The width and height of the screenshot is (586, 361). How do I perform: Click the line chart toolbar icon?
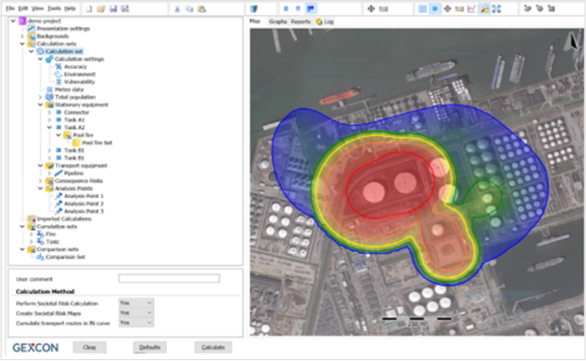472,9
